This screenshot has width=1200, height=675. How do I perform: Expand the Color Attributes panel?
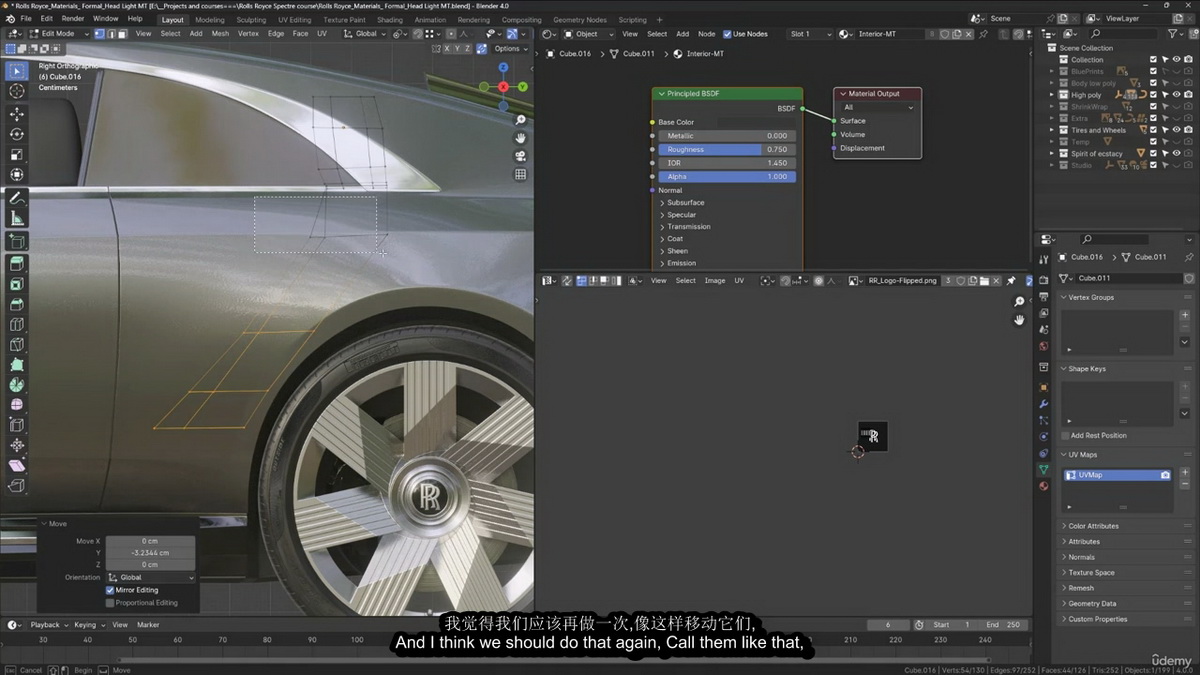coord(1092,526)
